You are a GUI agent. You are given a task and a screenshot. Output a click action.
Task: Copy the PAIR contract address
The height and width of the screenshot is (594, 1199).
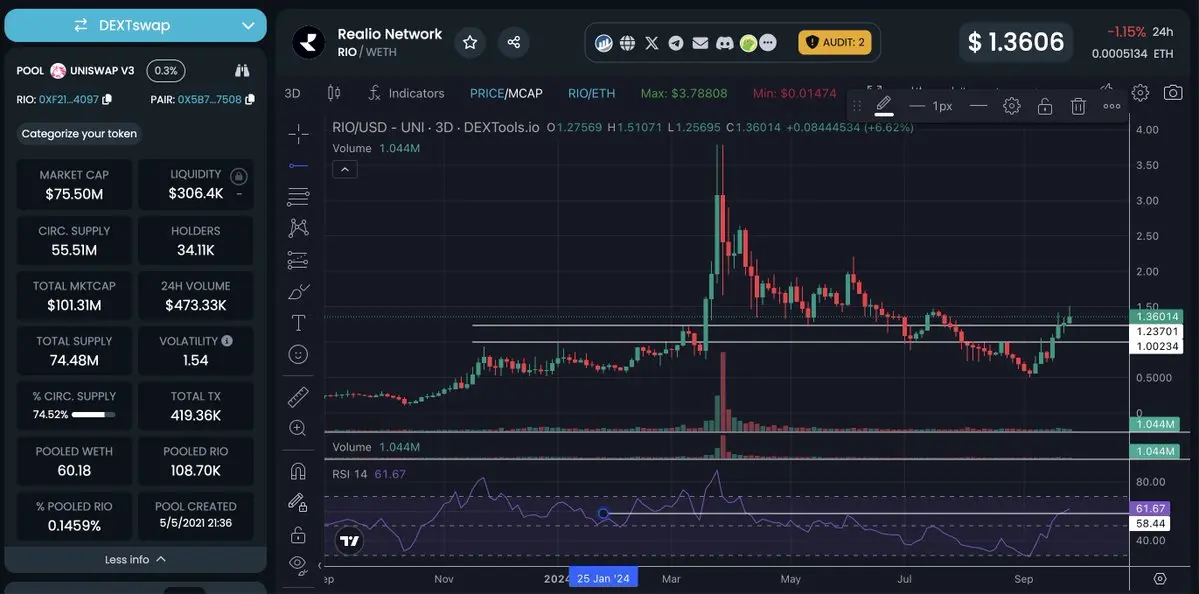point(250,99)
